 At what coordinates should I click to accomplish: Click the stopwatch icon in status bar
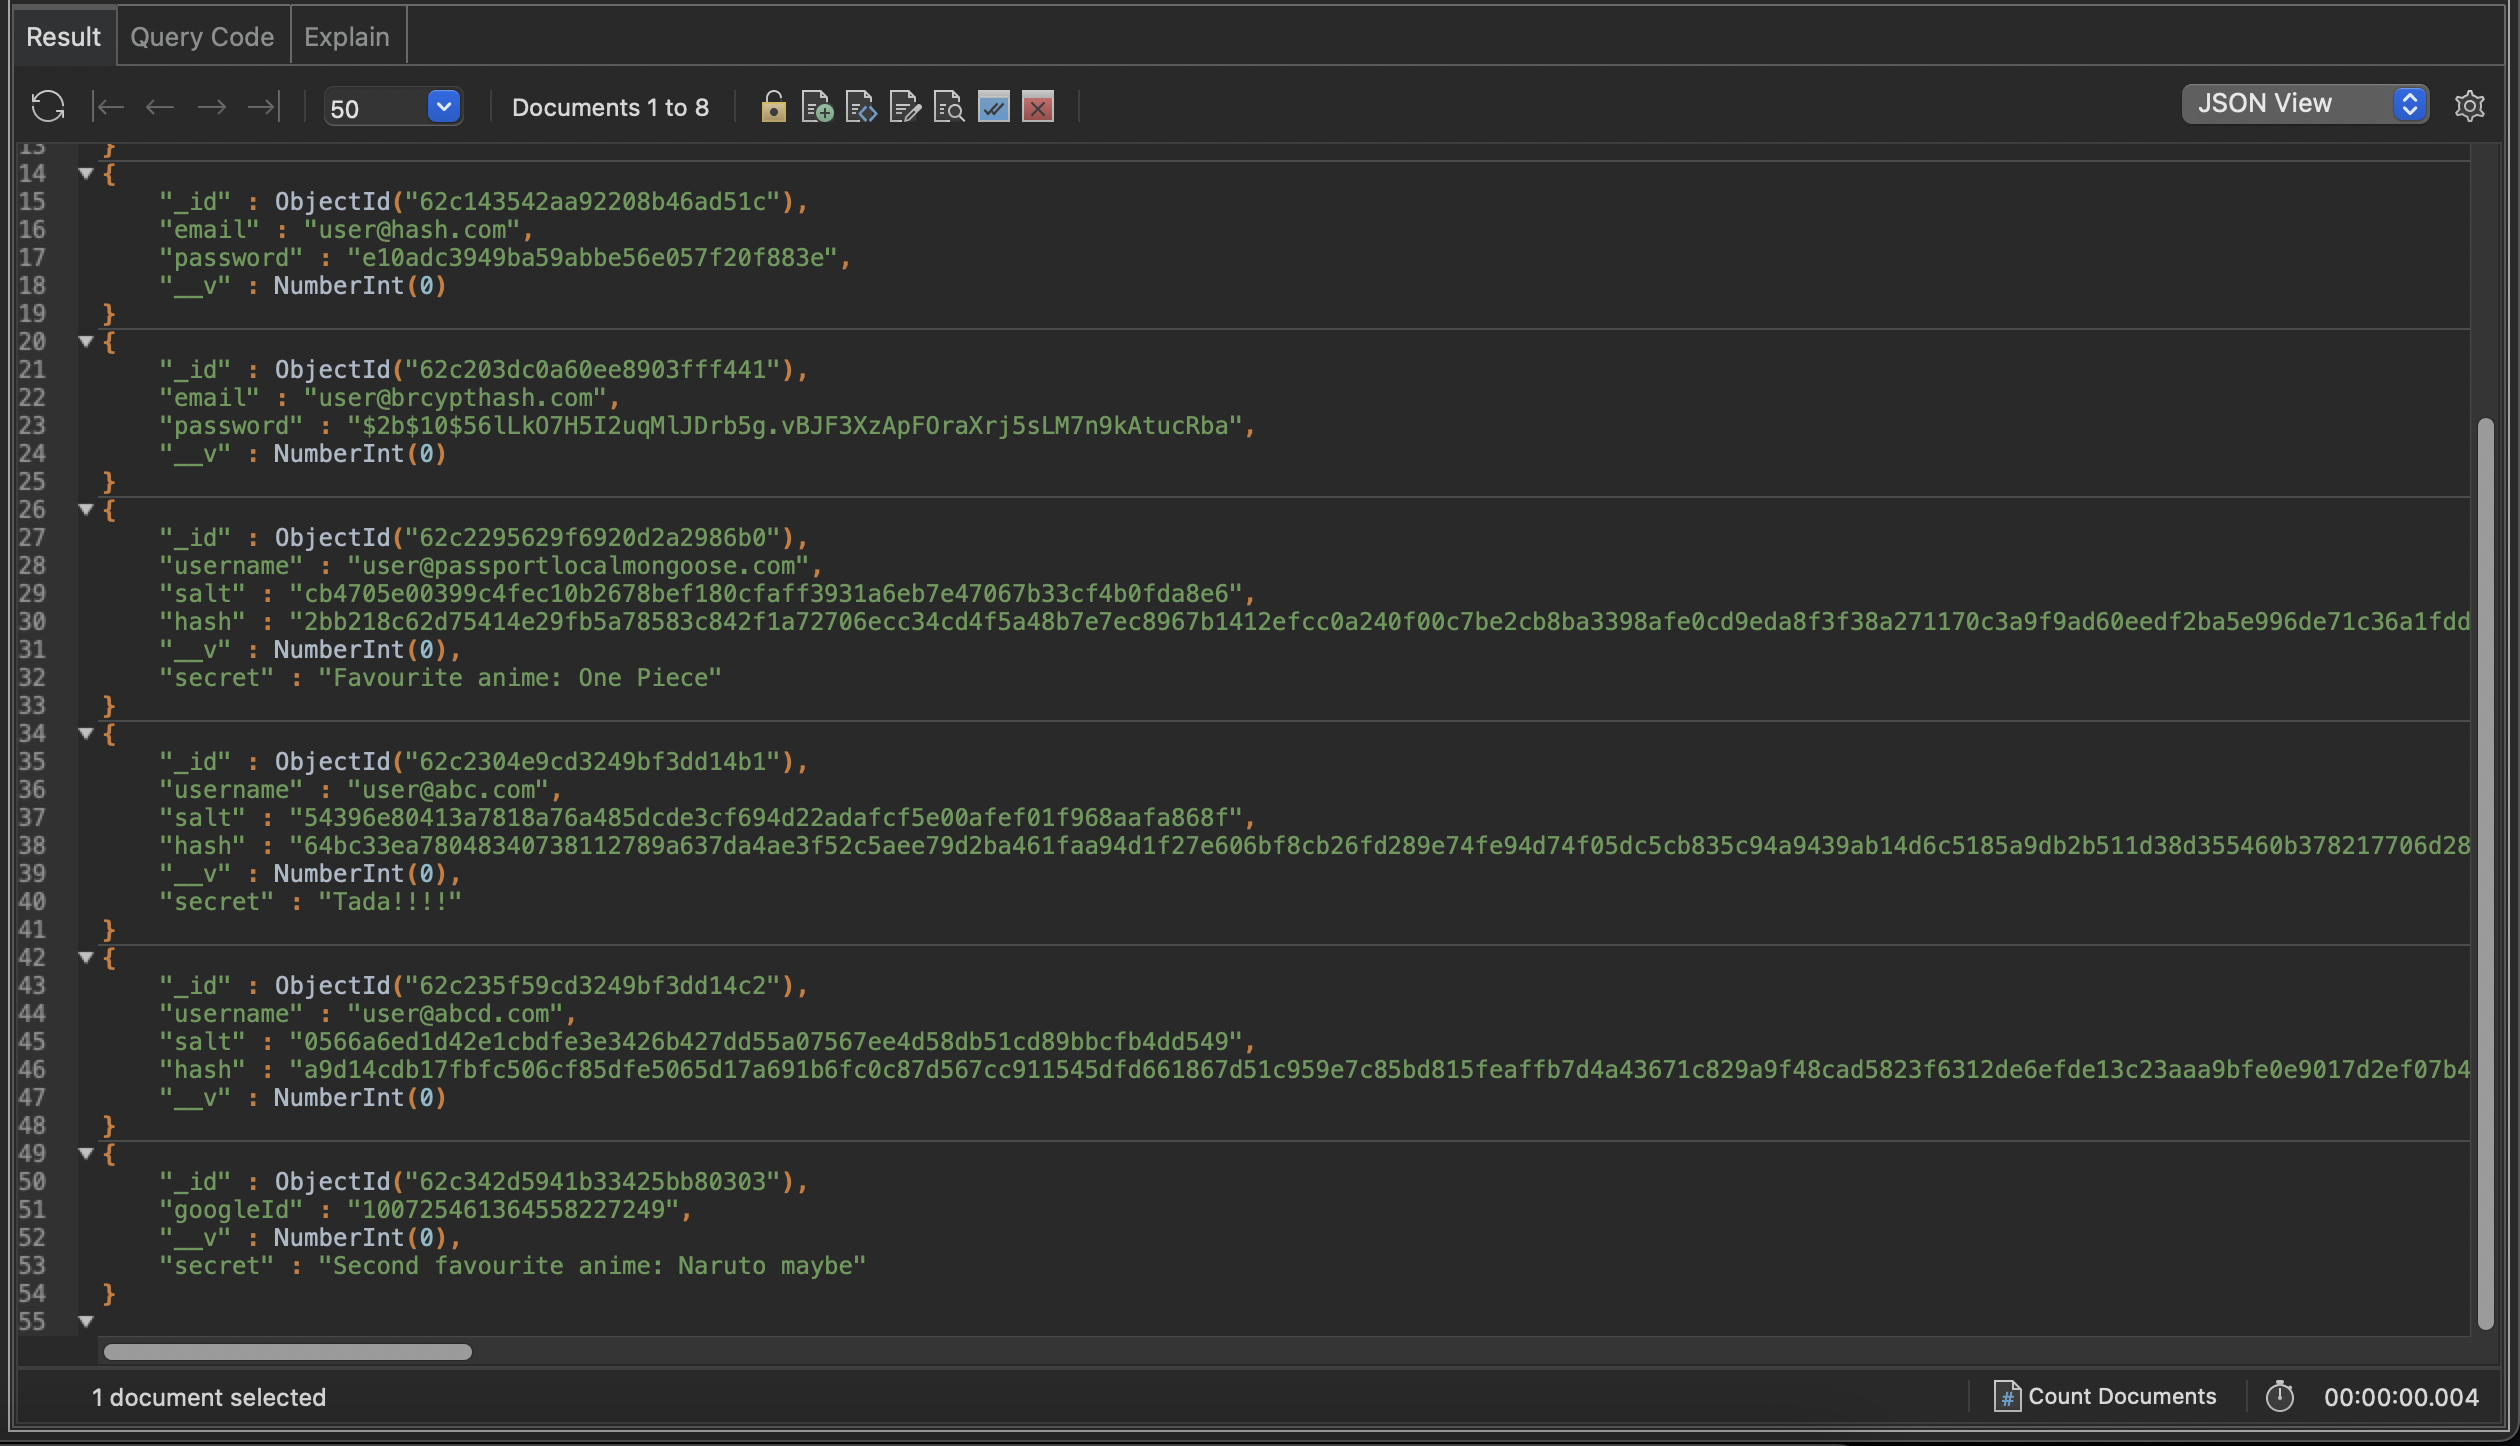point(2279,1396)
